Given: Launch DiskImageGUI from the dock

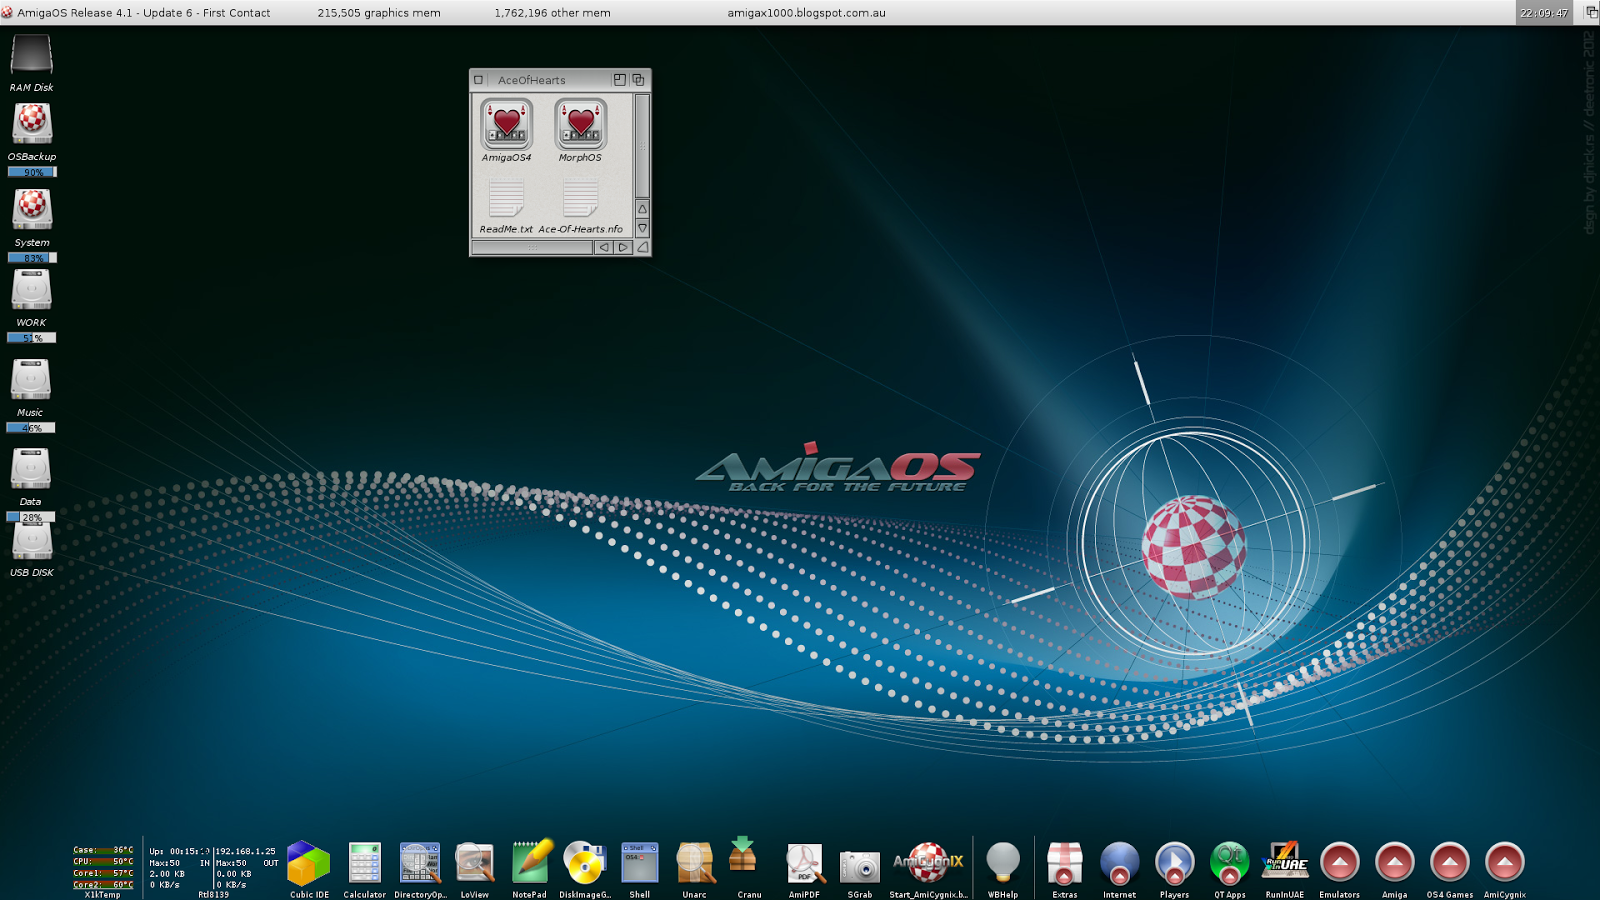Looking at the screenshot, I should [x=585, y=863].
